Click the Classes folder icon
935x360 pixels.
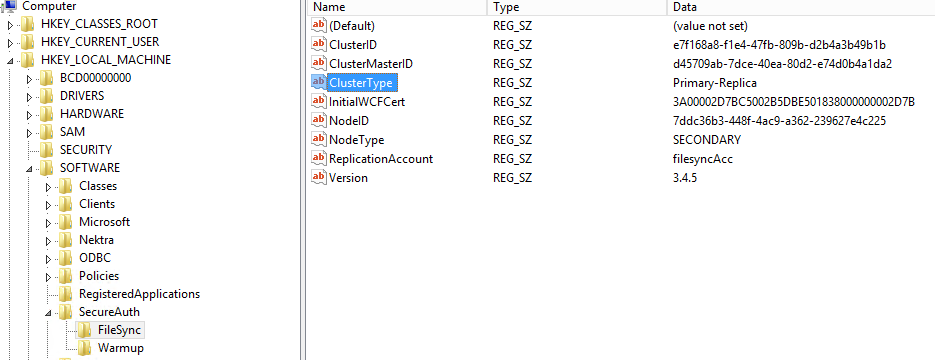pyautogui.click(x=66, y=186)
